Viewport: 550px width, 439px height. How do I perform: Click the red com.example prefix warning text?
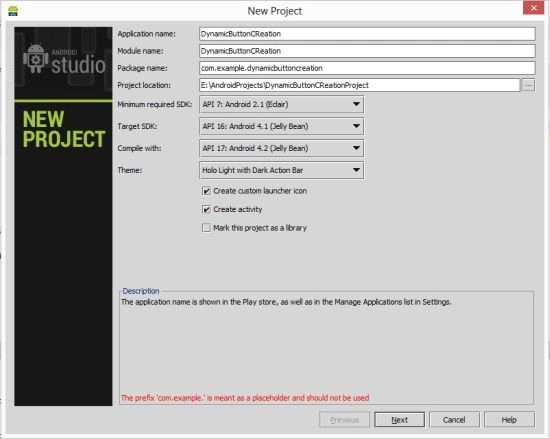(x=245, y=398)
